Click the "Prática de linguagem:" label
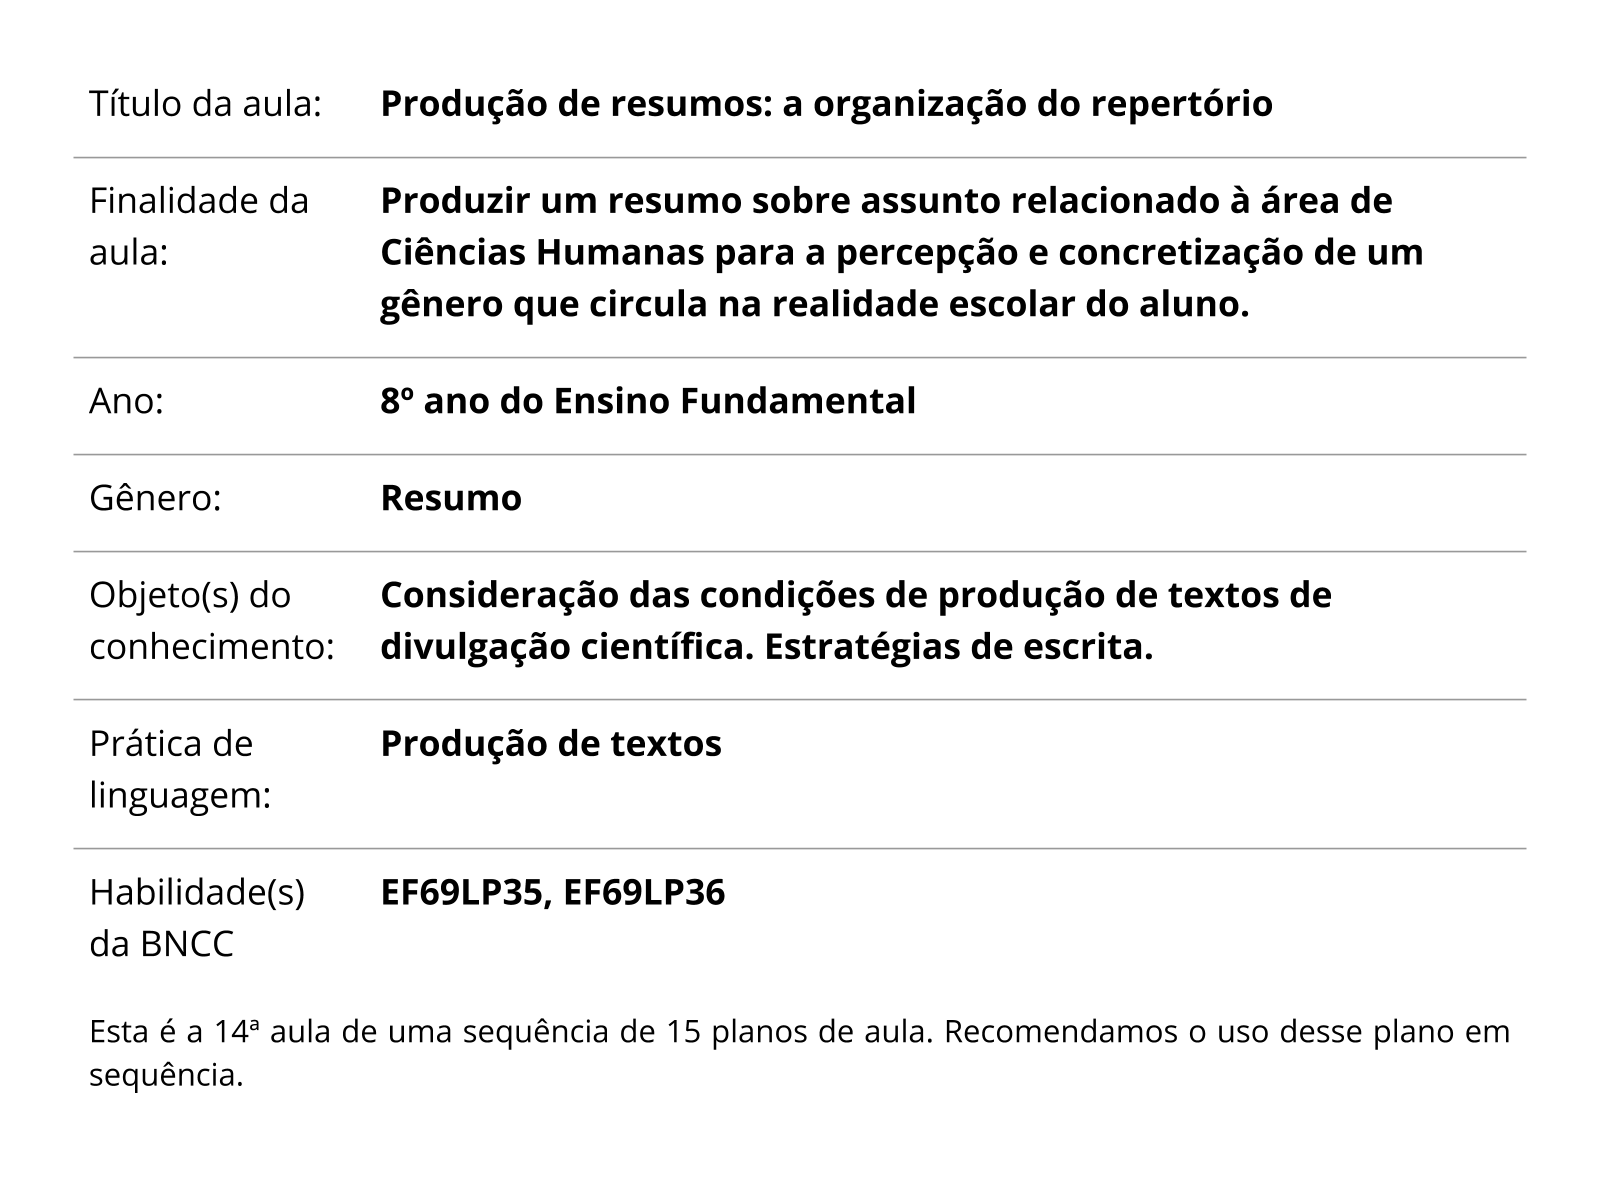1600x1200 pixels. point(180,769)
